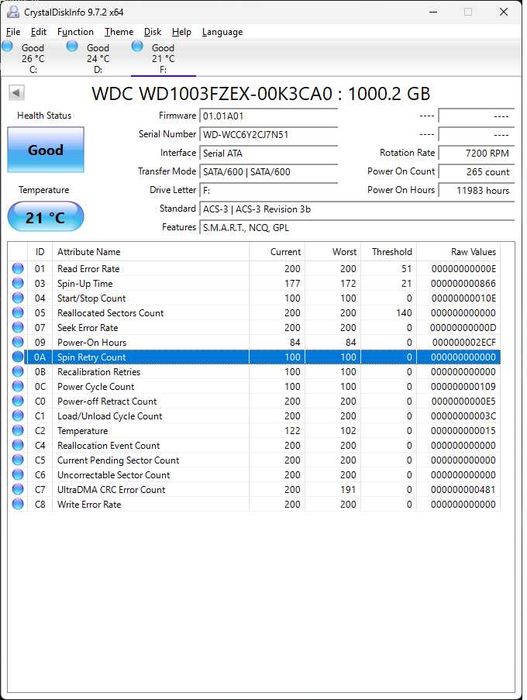
Task: Click the Serial Number value field
Action: pos(268,134)
